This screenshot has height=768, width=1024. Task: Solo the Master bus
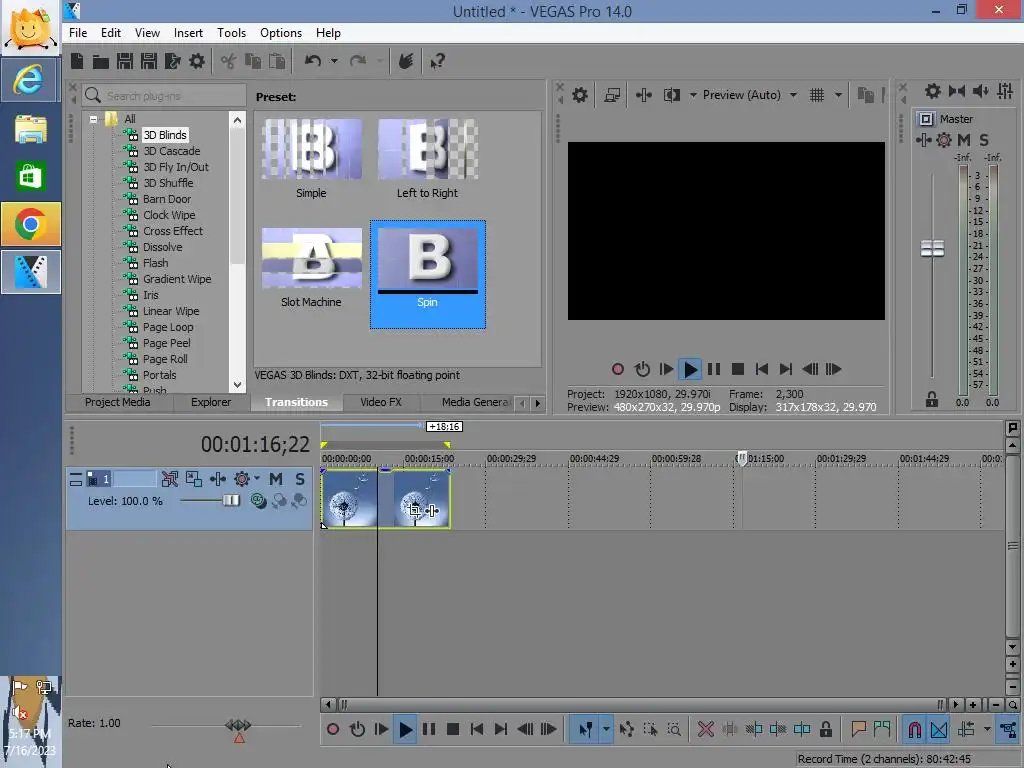click(x=984, y=140)
